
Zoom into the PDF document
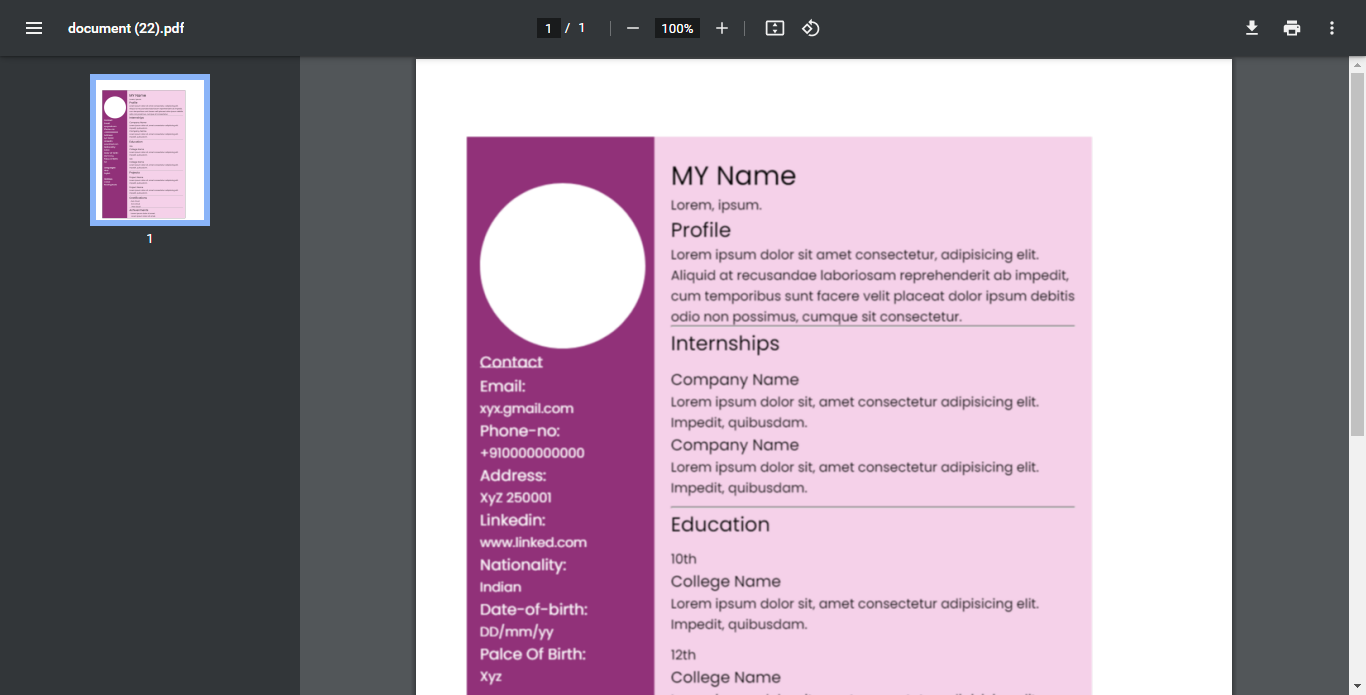[722, 28]
